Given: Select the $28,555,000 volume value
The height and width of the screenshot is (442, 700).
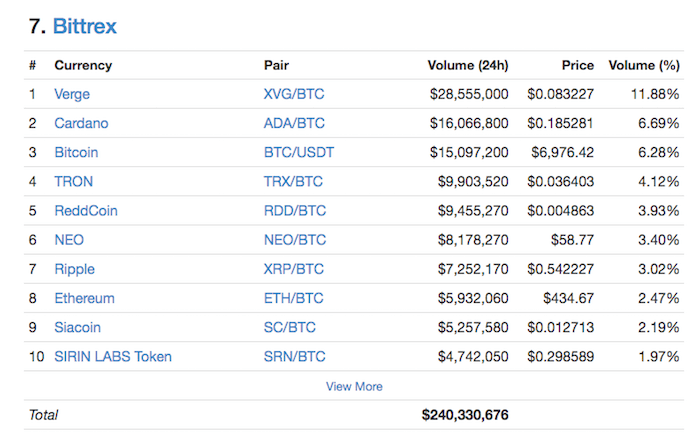Looking at the screenshot, I should tap(469, 94).
